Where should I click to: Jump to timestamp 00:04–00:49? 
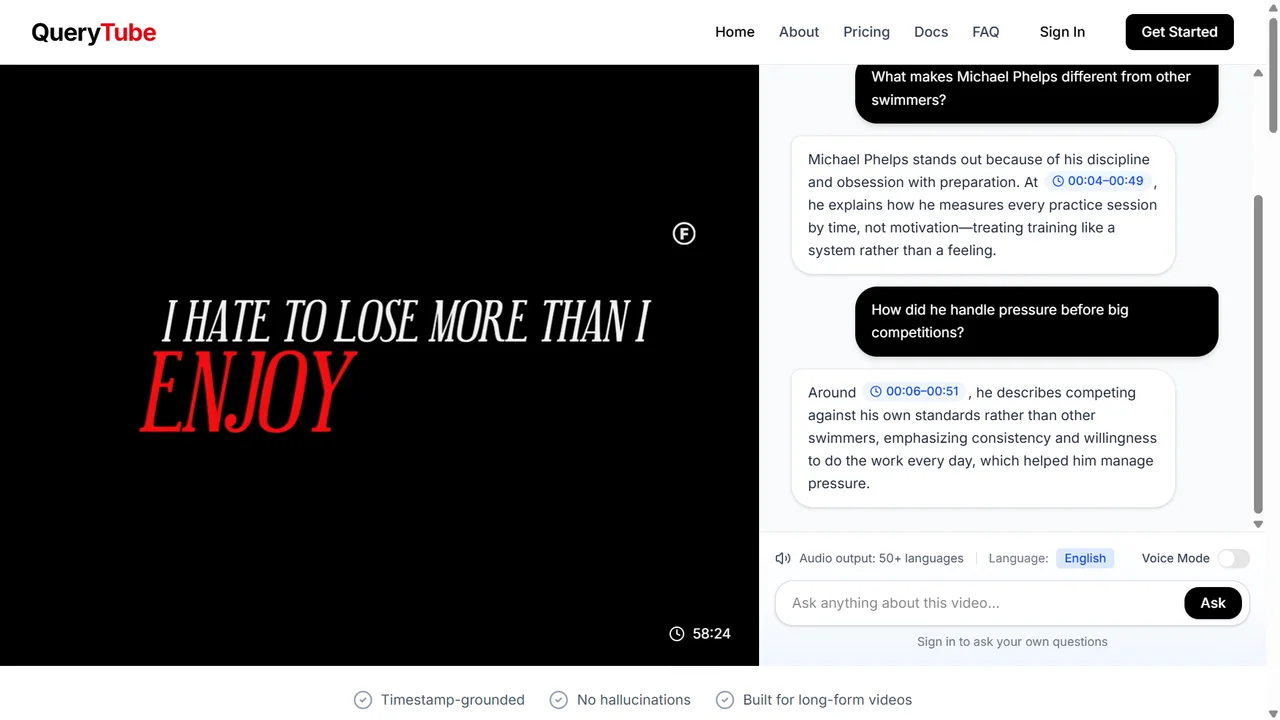tap(1098, 181)
